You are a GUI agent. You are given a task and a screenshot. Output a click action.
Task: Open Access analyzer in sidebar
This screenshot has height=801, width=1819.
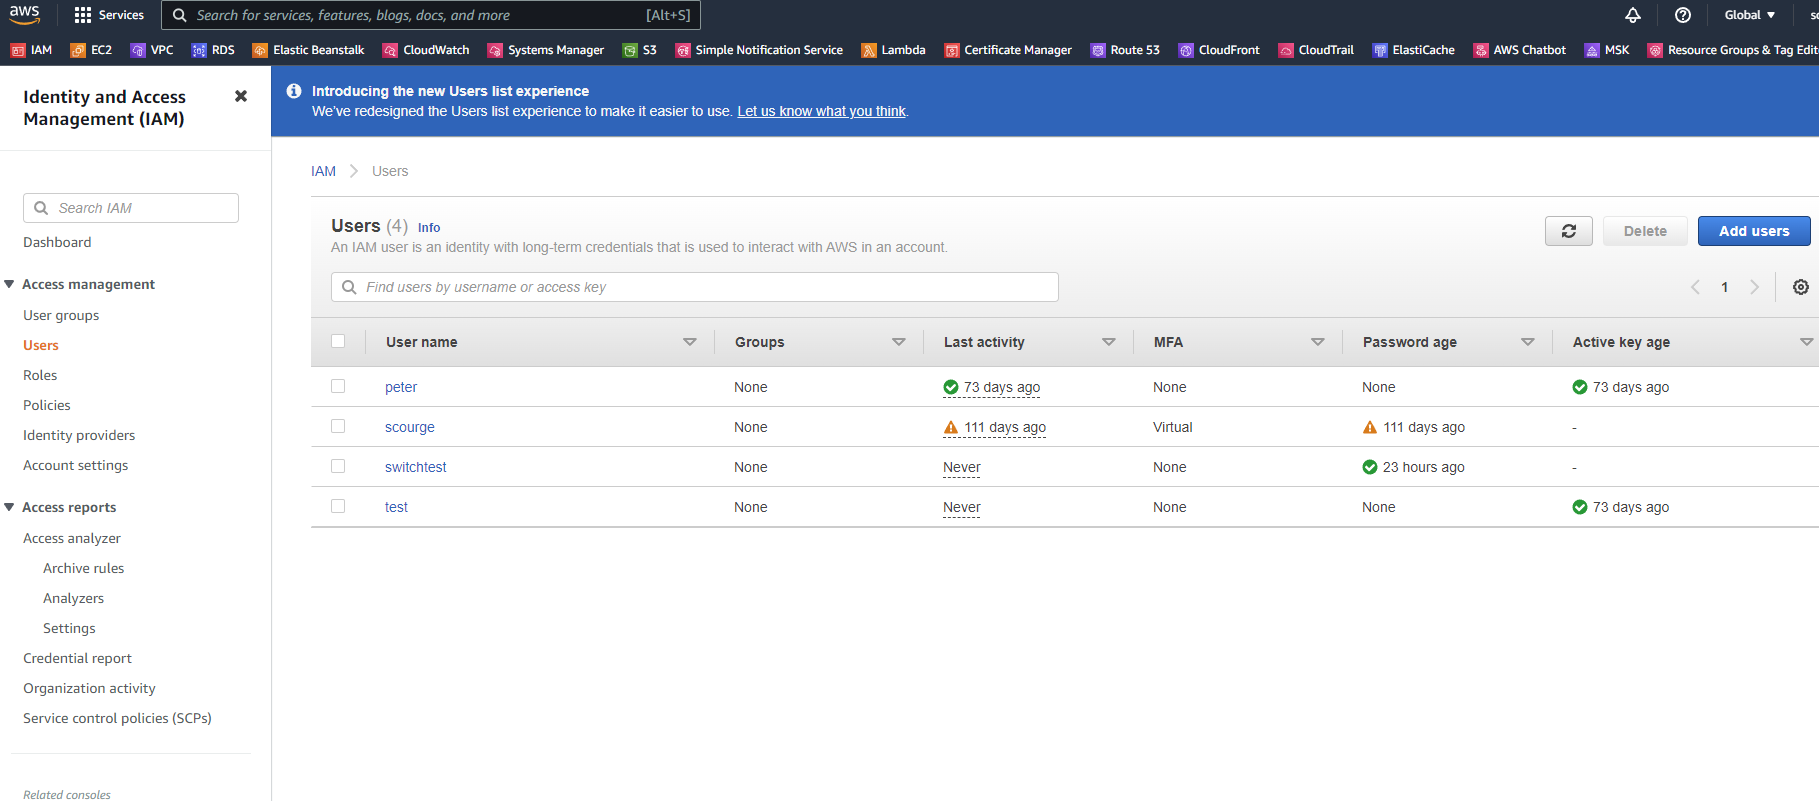[72, 538]
